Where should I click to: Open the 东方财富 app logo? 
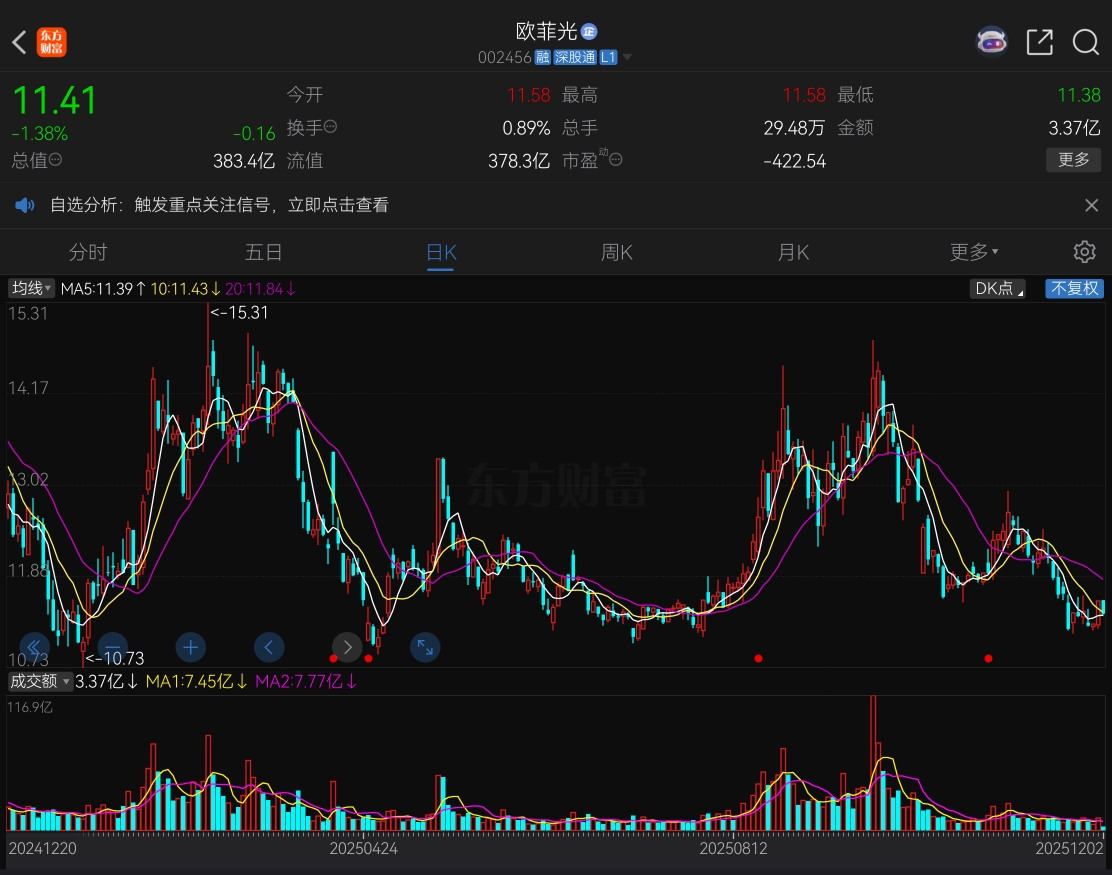pyautogui.click(x=52, y=43)
